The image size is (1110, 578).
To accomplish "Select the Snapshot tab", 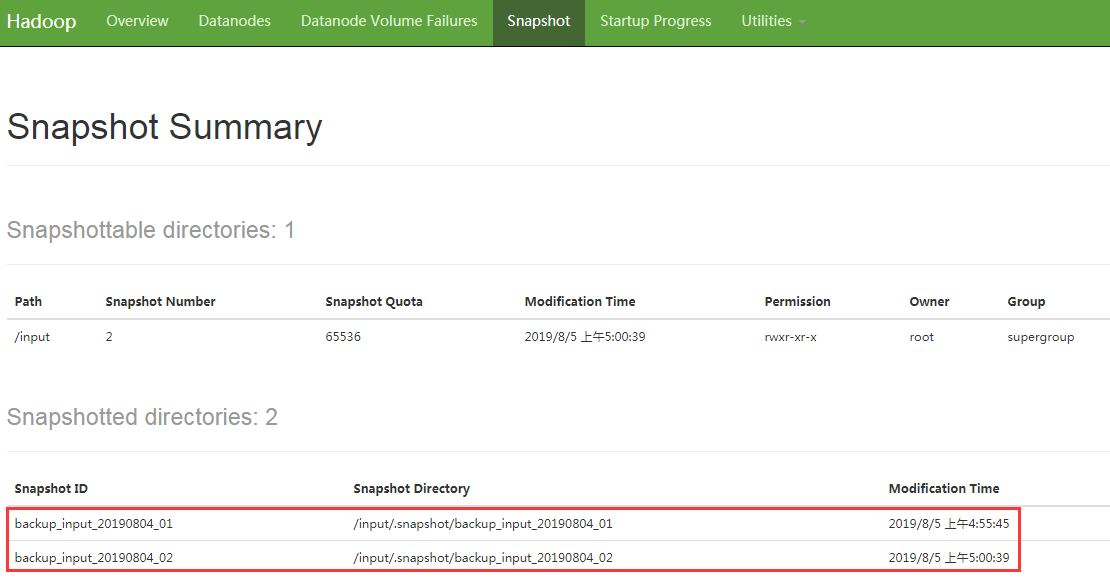I will tap(539, 22).
